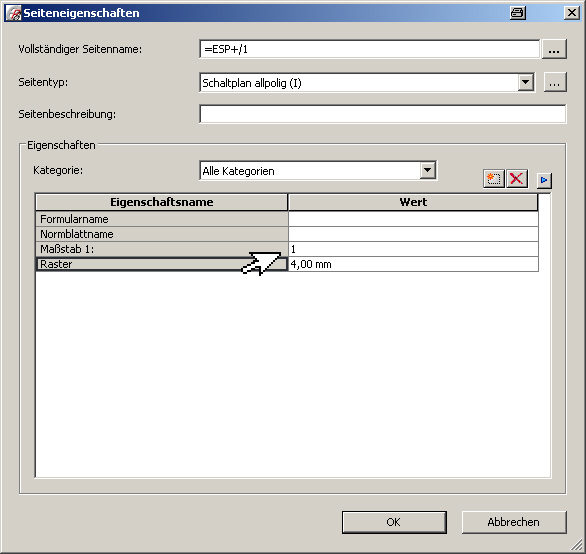Open browse button next to Seitentyp
Viewport: 586px width, 554px height.
click(x=555, y=82)
